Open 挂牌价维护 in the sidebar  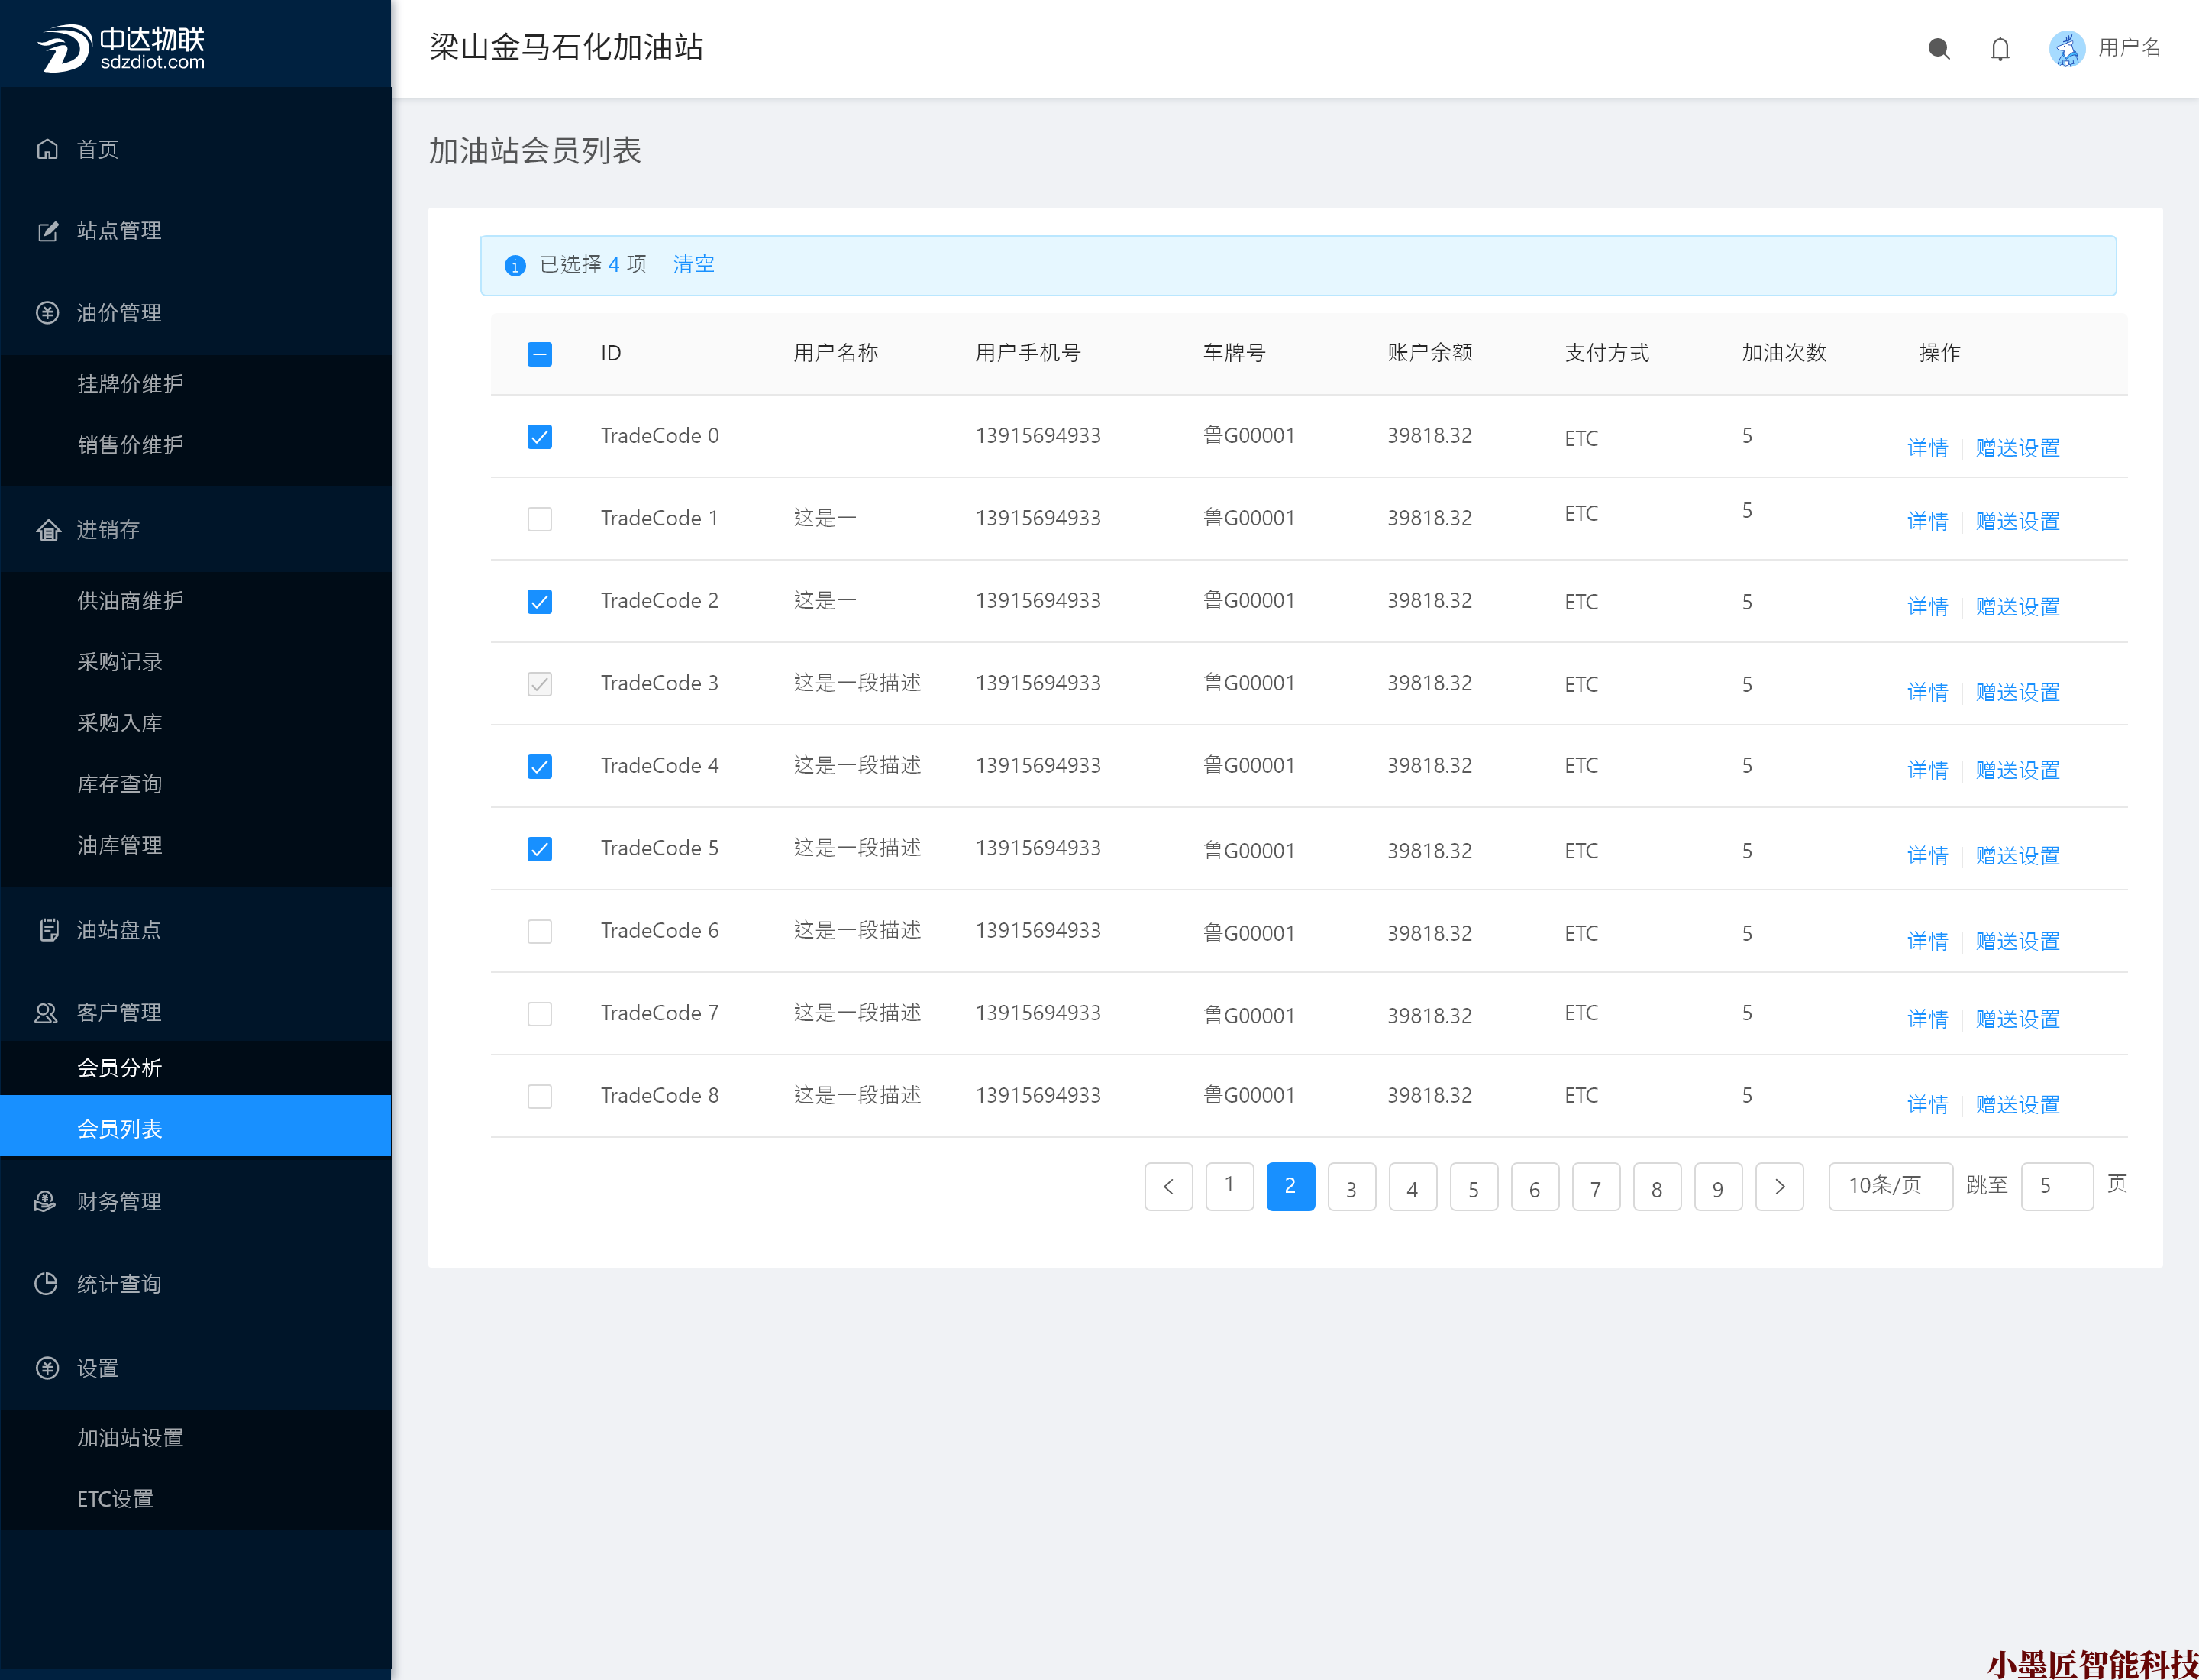[130, 384]
